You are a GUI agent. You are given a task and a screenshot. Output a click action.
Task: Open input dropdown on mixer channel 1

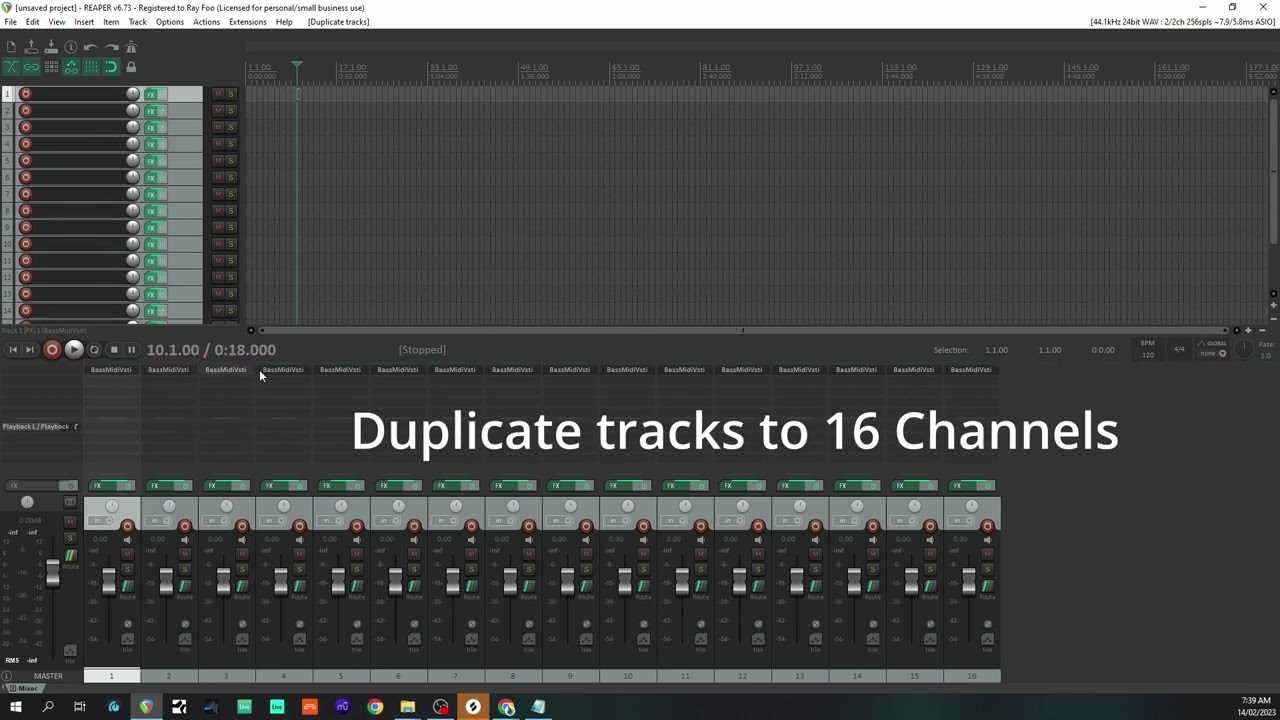pos(101,520)
